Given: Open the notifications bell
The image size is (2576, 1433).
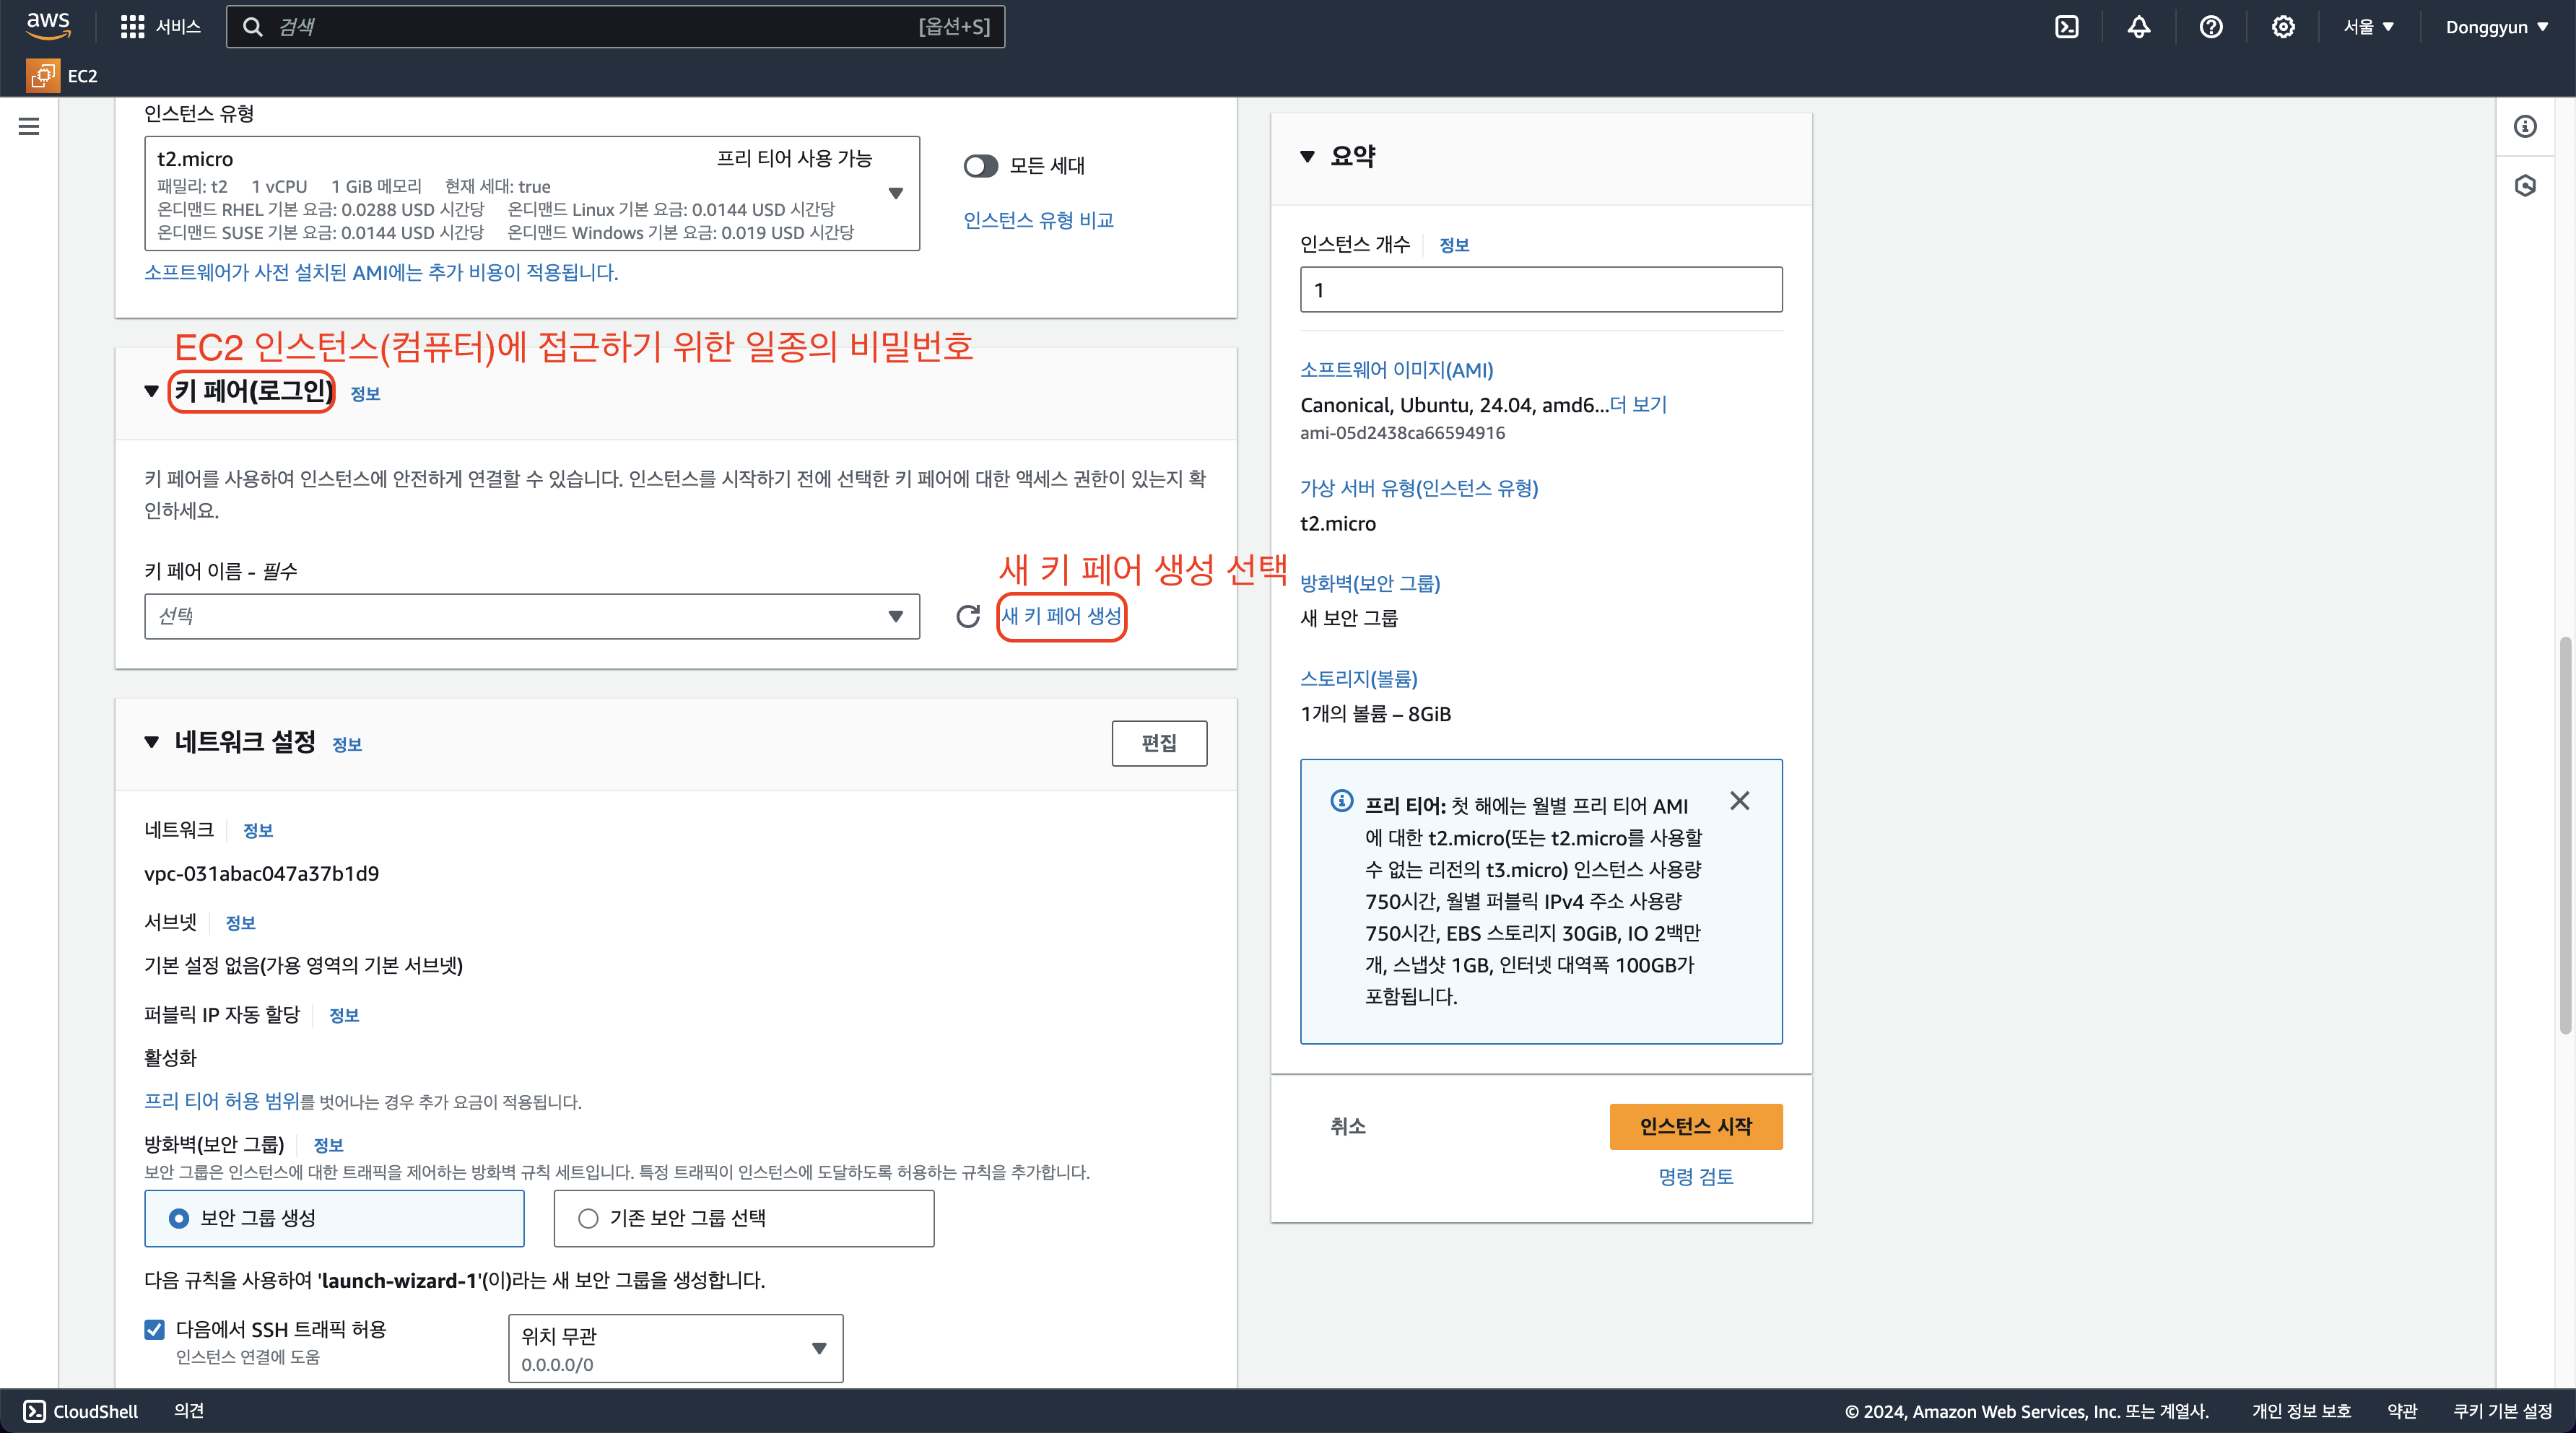Looking at the screenshot, I should [2138, 27].
